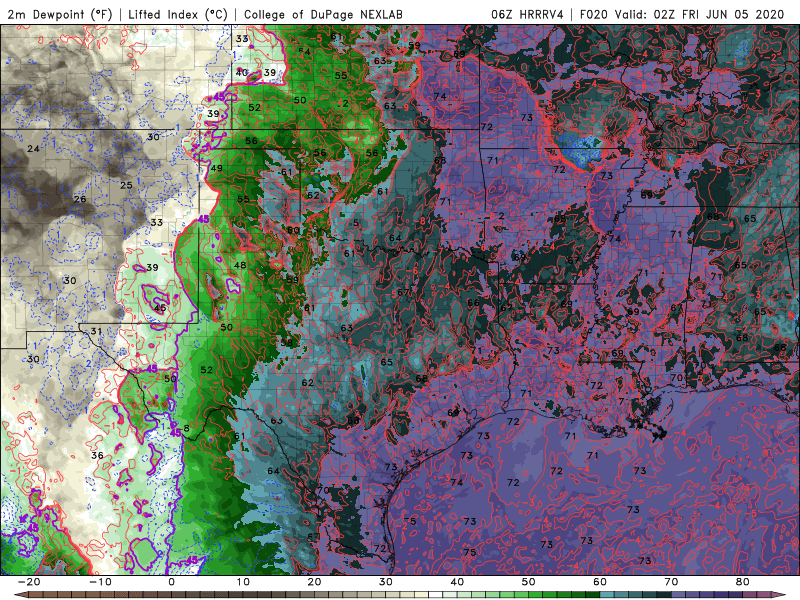Screen dimensions: 800x600
Task: Click the 'Lifted Index (°C)' title label
Action: (178, 14)
